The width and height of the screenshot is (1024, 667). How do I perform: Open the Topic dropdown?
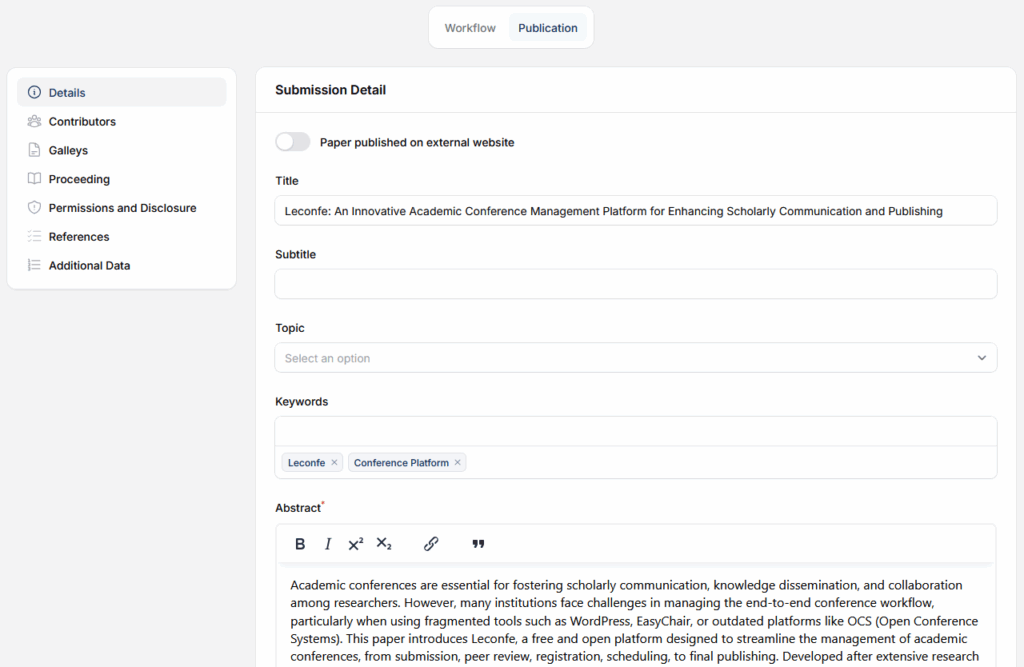[x=635, y=358]
